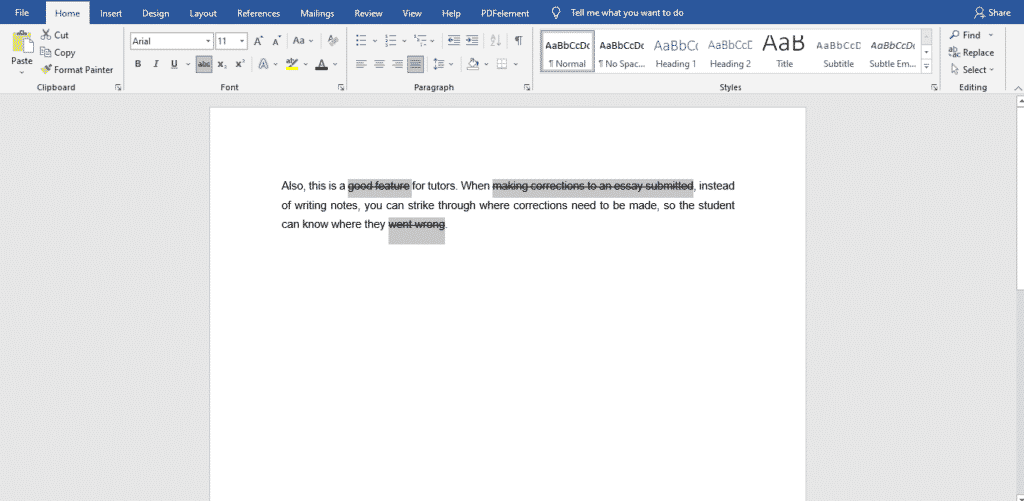
Task: Open the PDFelement tab
Action: 505,13
